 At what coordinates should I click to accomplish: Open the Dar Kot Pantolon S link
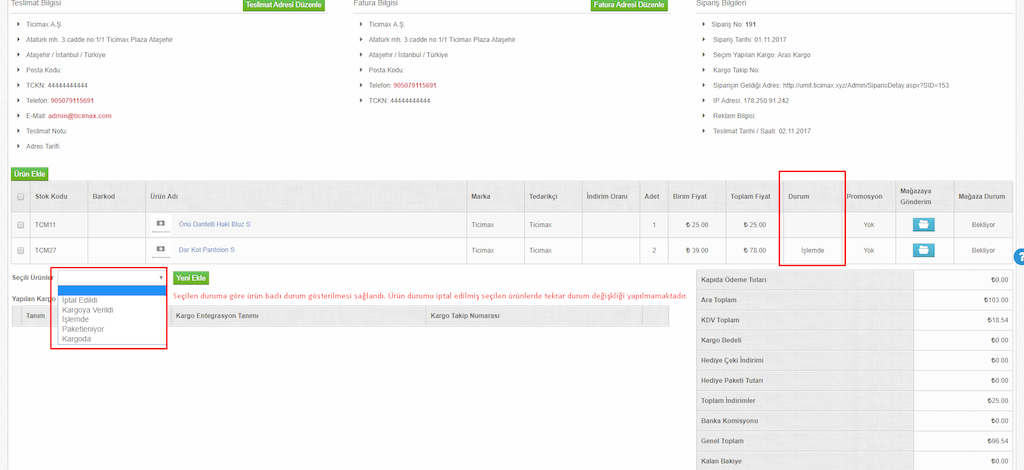point(206,250)
